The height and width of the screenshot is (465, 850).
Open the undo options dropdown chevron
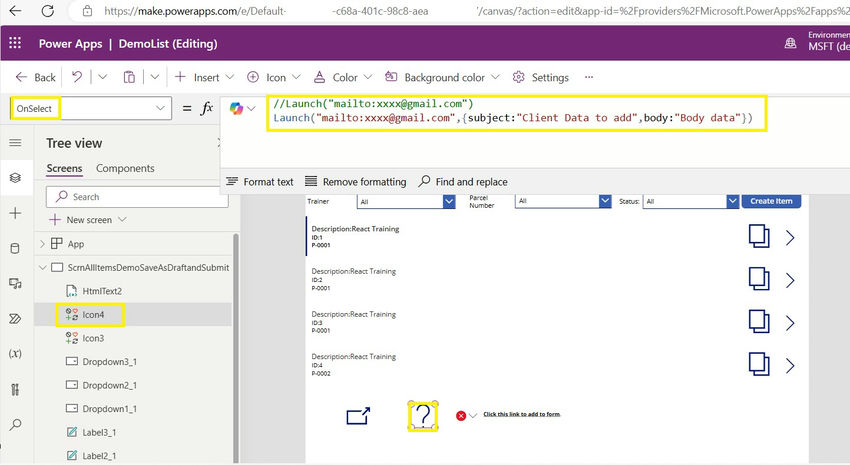(x=102, y=77)
